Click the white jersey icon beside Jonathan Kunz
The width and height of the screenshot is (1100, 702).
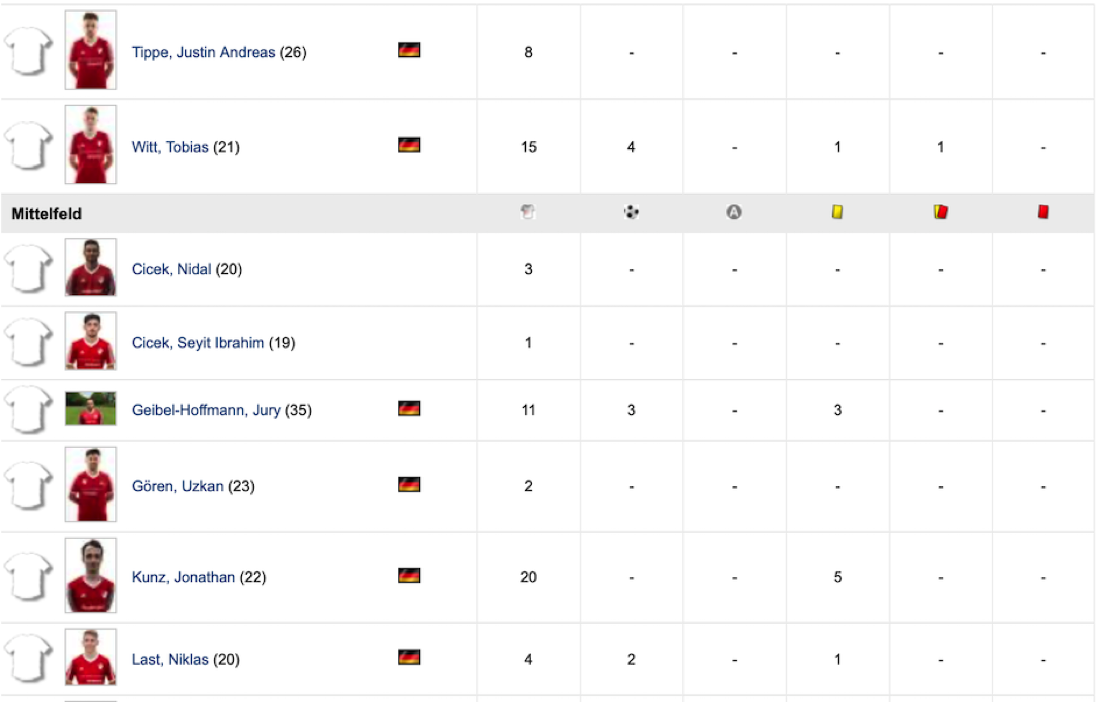point(29,577)
